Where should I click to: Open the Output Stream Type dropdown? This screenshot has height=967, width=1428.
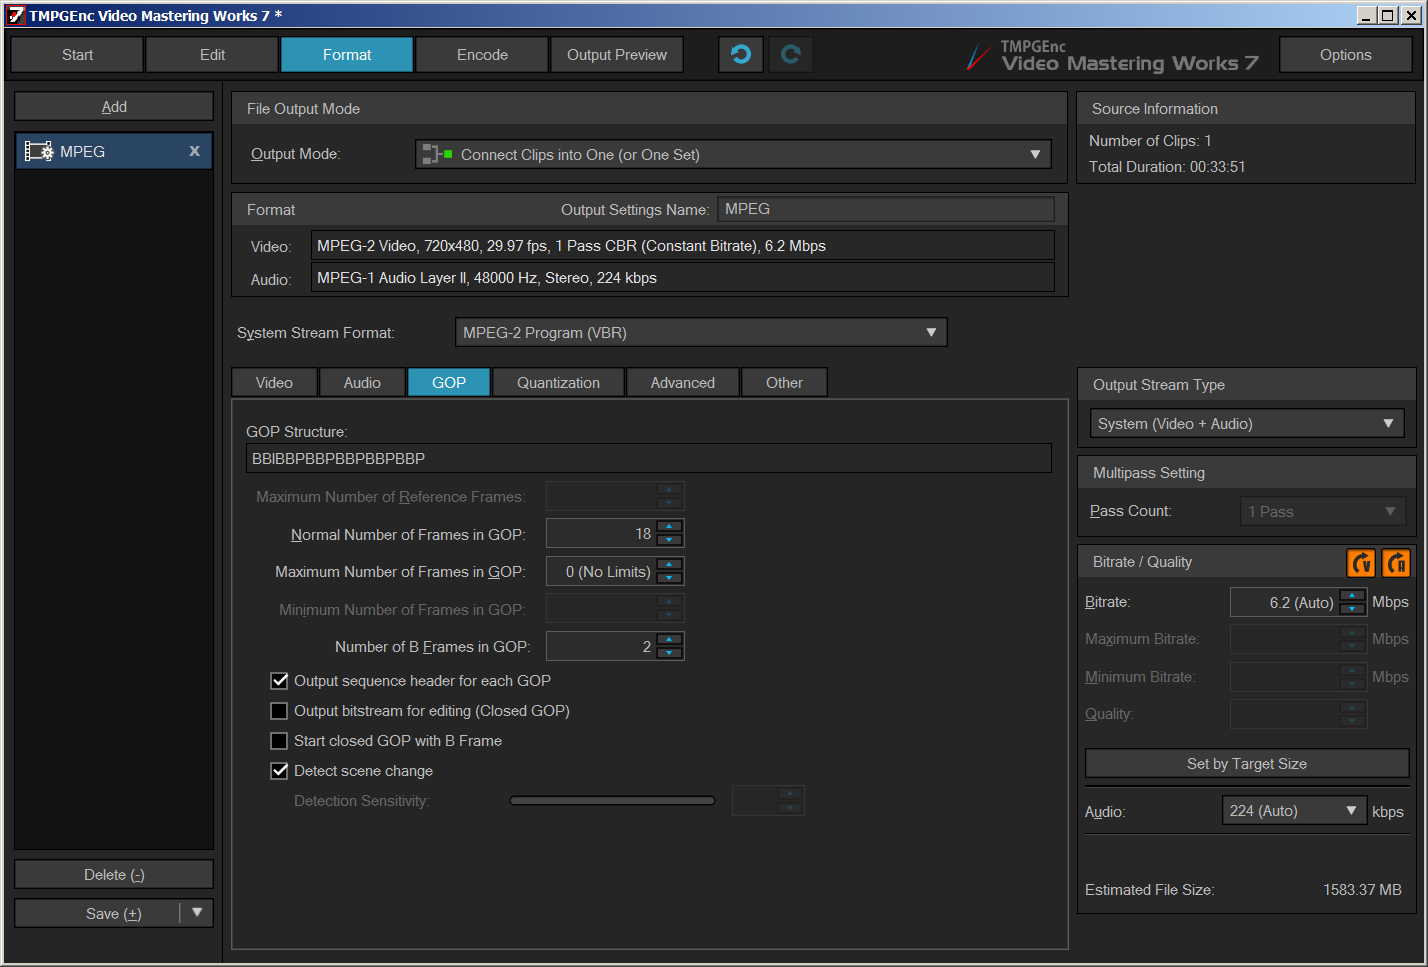1246,424
